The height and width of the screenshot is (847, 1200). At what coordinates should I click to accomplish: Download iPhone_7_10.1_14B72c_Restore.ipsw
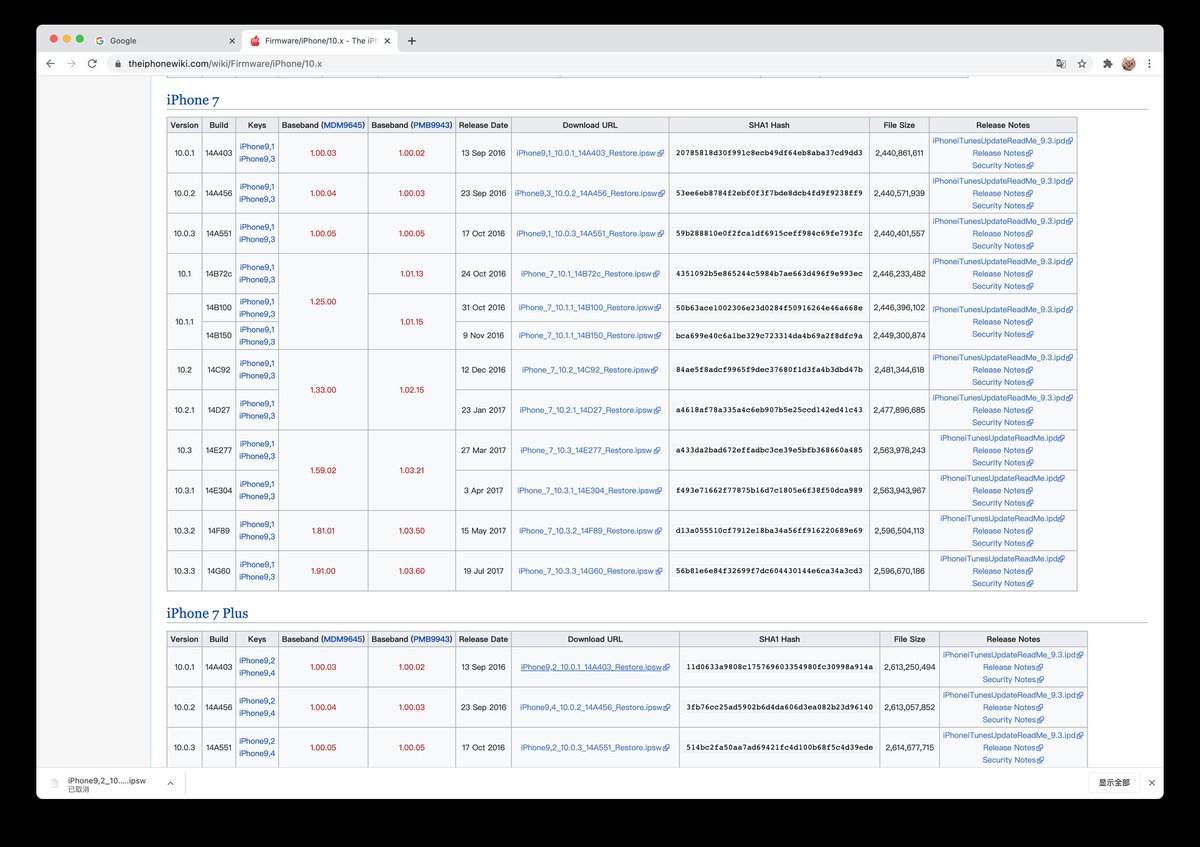[590, 273]
